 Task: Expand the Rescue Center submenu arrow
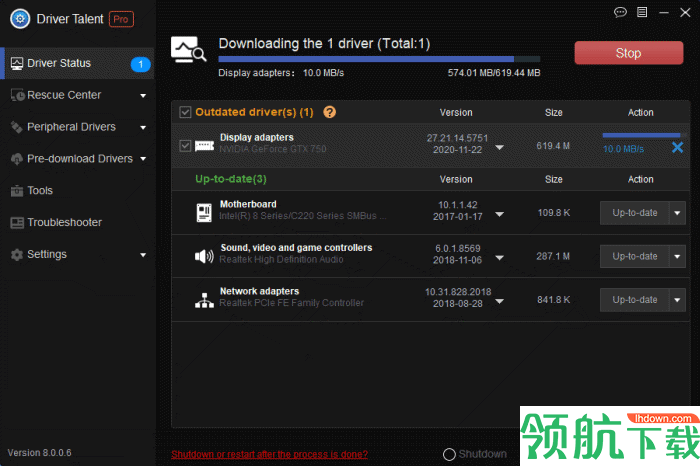(x=143, y=96)
